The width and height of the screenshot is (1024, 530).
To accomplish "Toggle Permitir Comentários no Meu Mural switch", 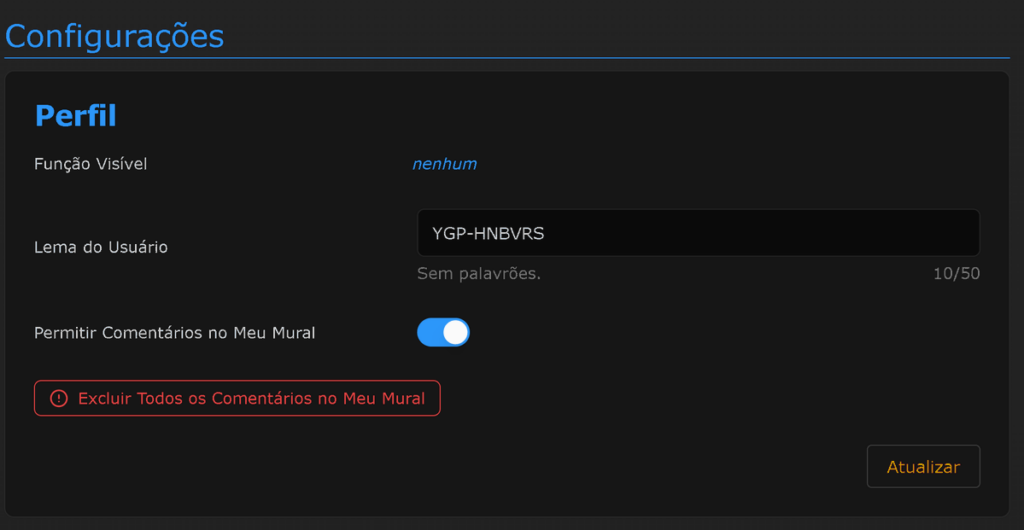I will [x=443, y=333].
